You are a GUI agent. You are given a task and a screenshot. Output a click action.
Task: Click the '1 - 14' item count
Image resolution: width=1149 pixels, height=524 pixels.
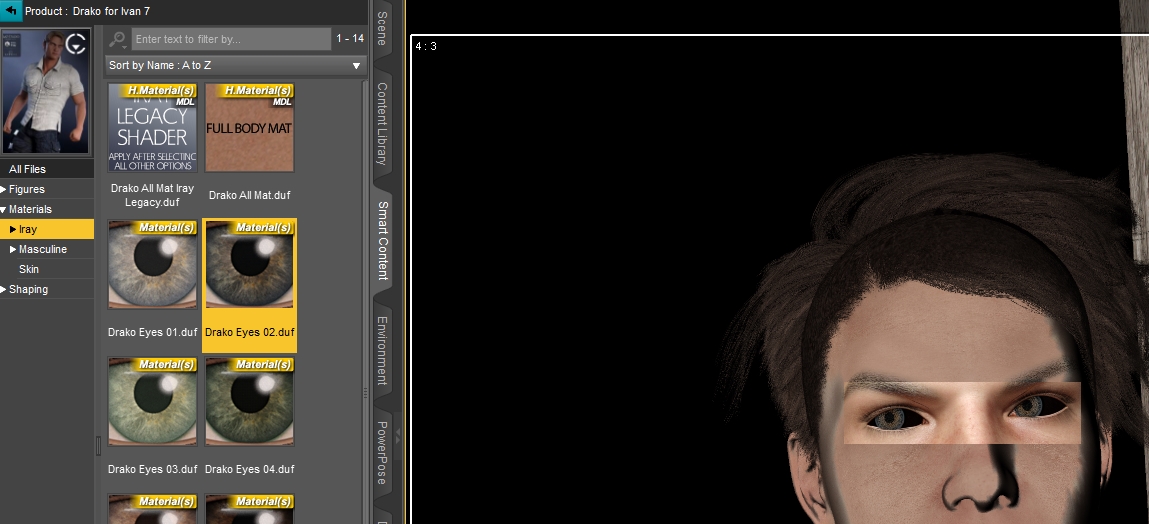pyautogui.click(x=350, y=39)
